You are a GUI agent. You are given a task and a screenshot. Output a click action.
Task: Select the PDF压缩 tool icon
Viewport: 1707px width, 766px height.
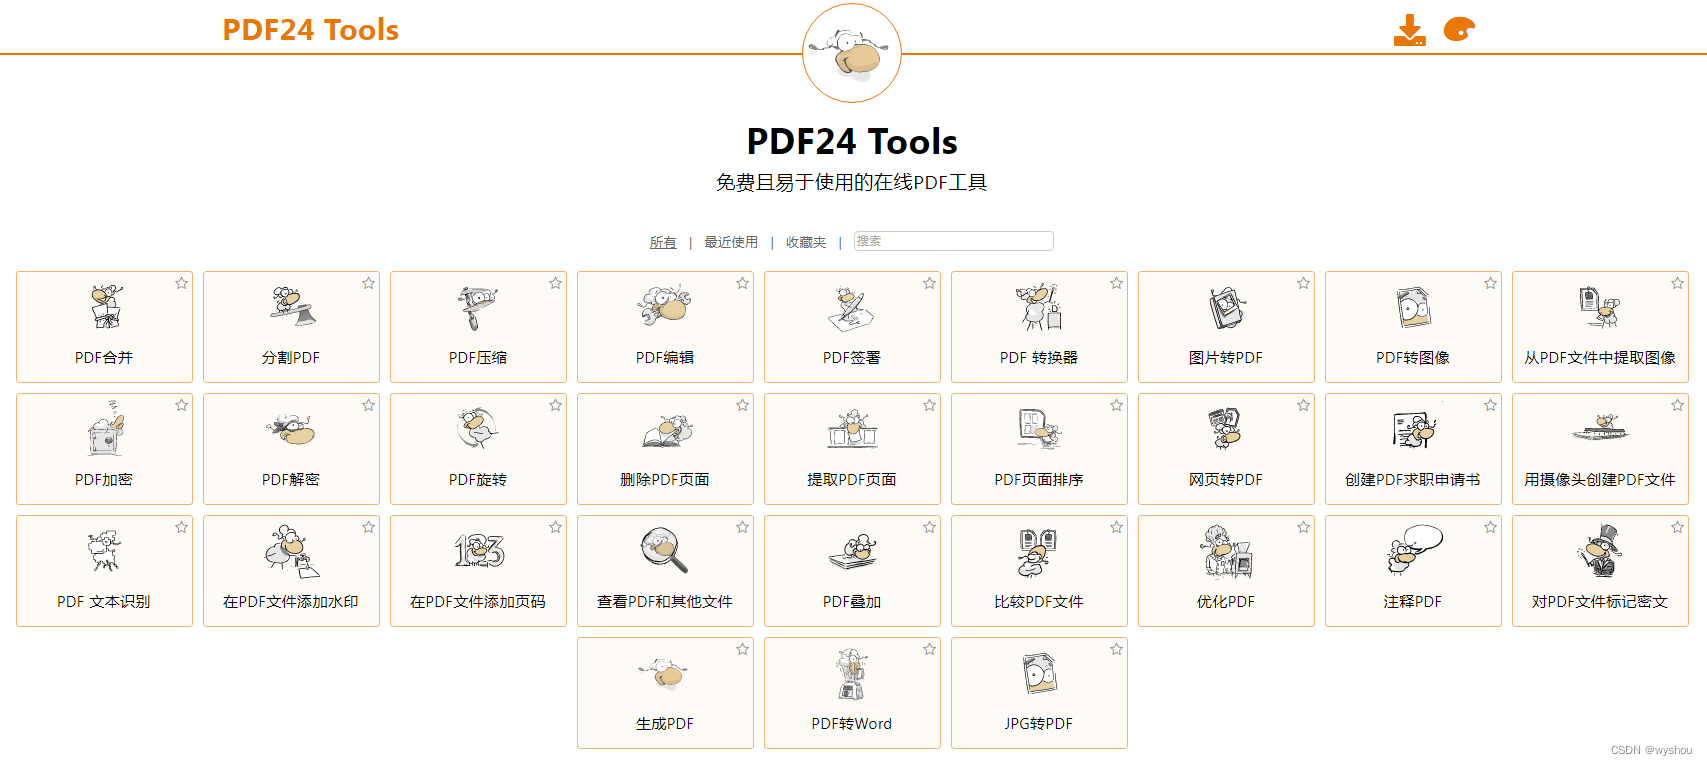(x=478, y=307)
